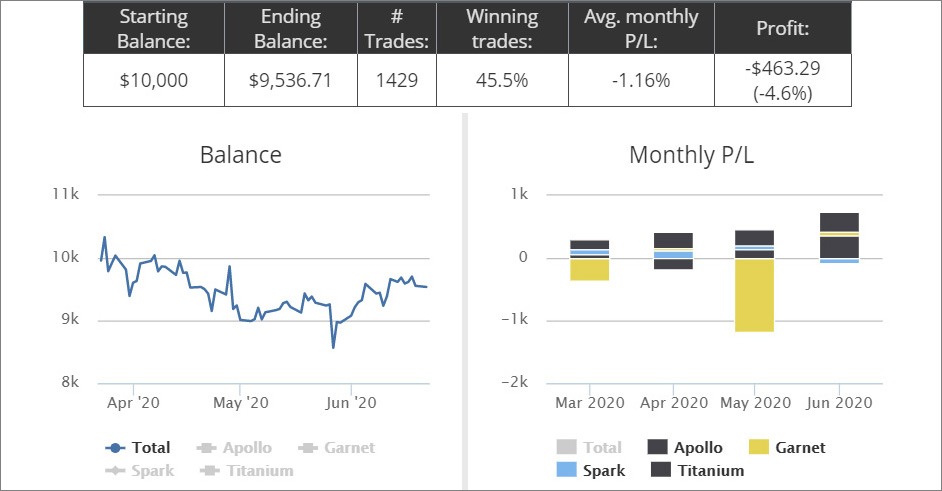Click the balance line's lowest dip before Jun '20
The image size is (942, 491).
point(333,347)
